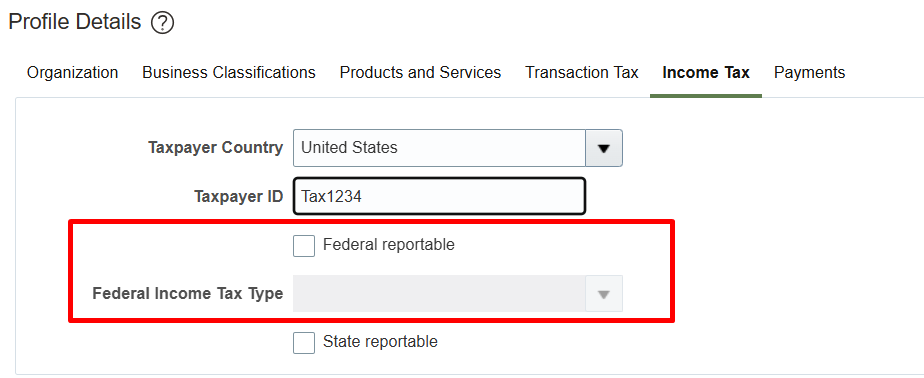Click the Taxpayer Country label
This screenshot has width=924, height=378.
pos(216,147)
